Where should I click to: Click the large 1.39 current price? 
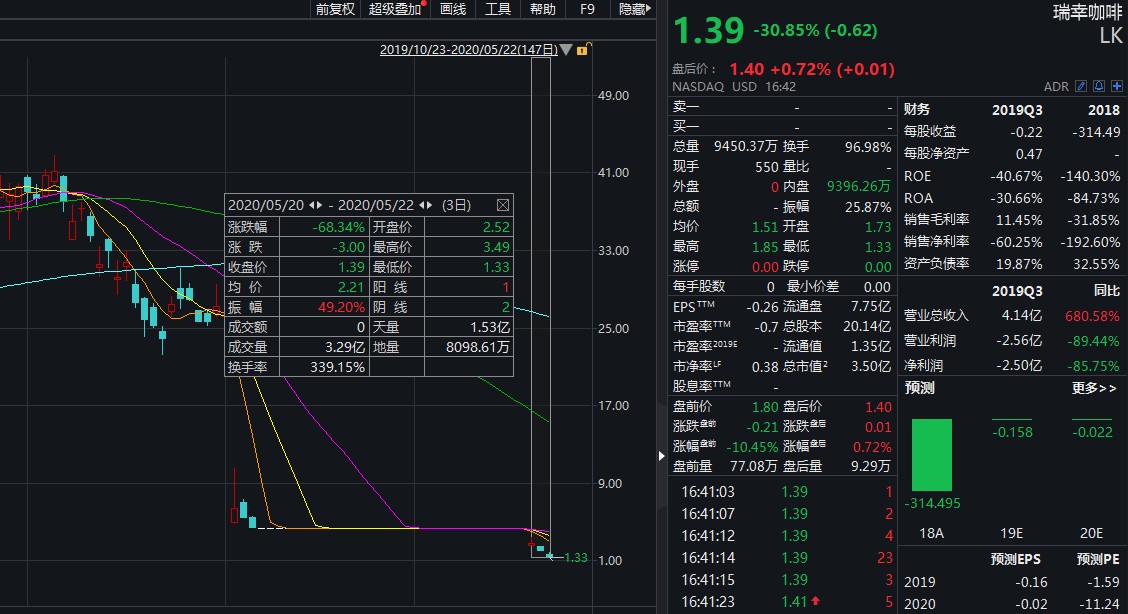(x=709, y=31)
